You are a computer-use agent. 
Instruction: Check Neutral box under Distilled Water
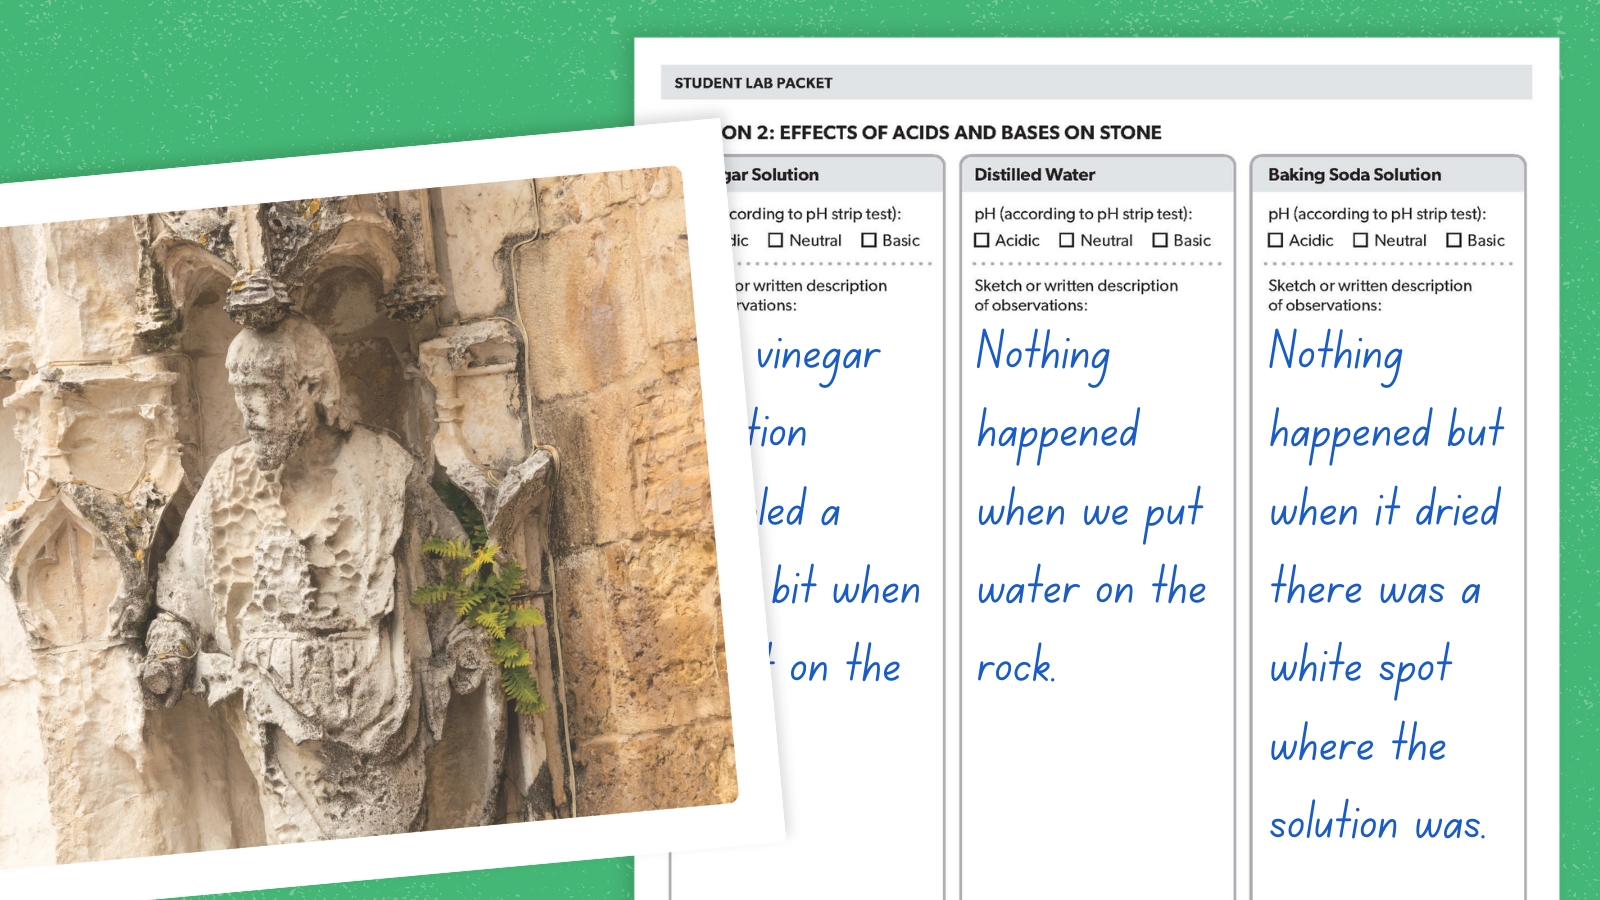pyautogui.click(x=1067, y=240)
